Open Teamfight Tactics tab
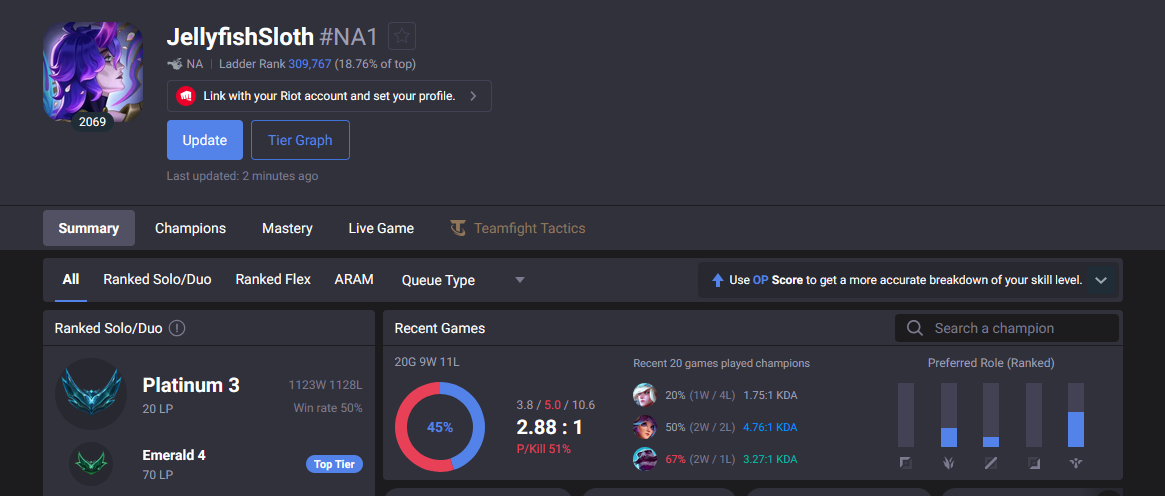This screenshot has width=1165, height=496. point(518,228)
